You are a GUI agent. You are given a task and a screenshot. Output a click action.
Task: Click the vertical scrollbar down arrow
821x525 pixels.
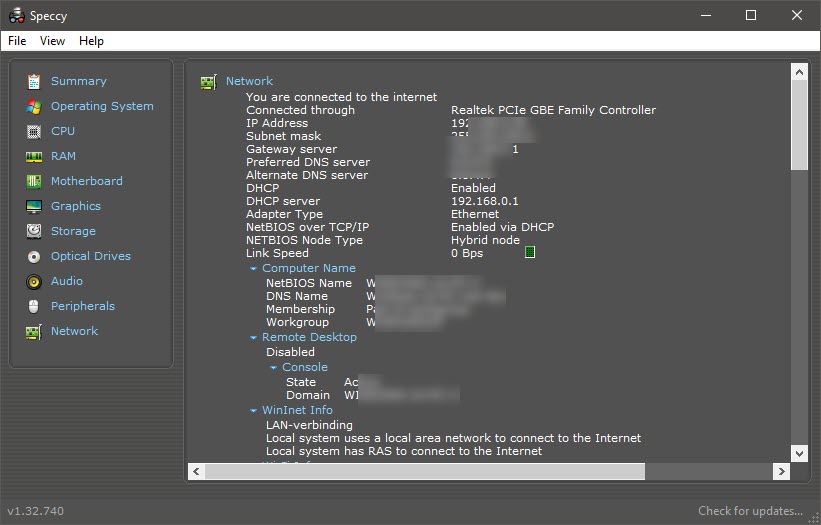point(799,453)
